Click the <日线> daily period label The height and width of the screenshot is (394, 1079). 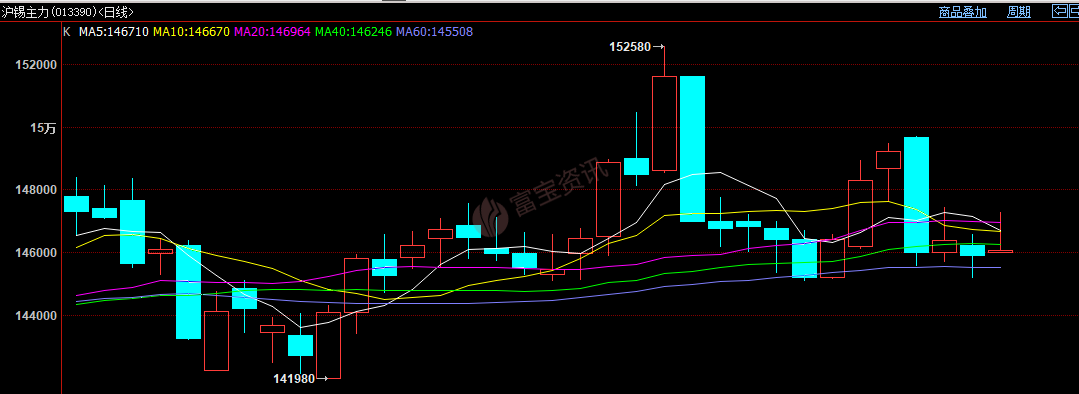click(116, 12)
